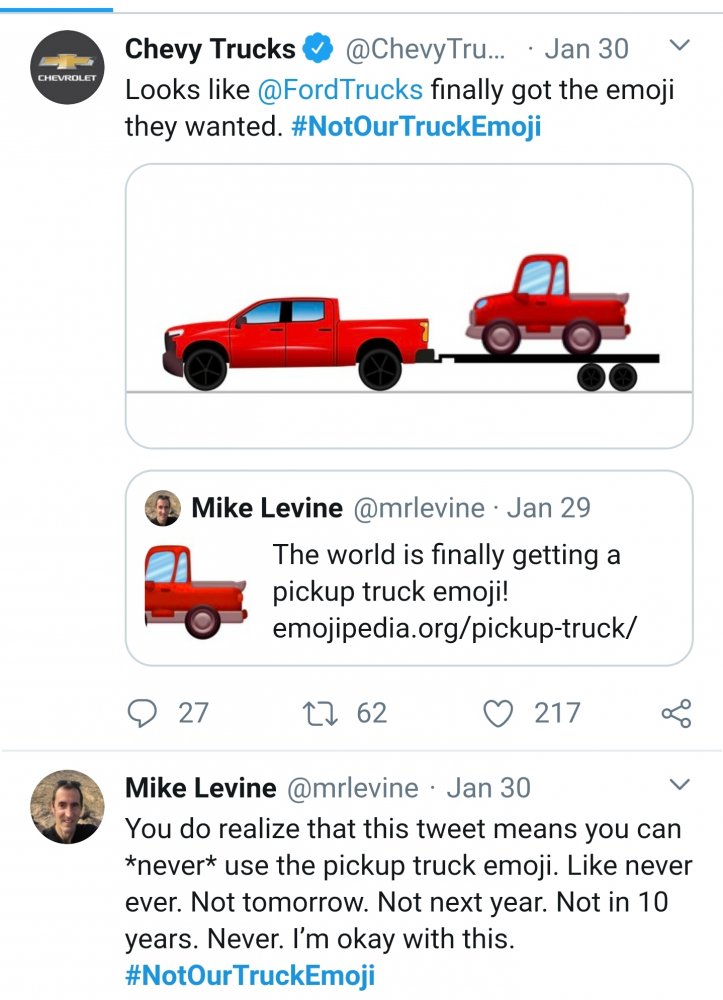Tap small Mike Levine avatar in quoted tweet
The image size is (723, 1000).
[163, 508]
